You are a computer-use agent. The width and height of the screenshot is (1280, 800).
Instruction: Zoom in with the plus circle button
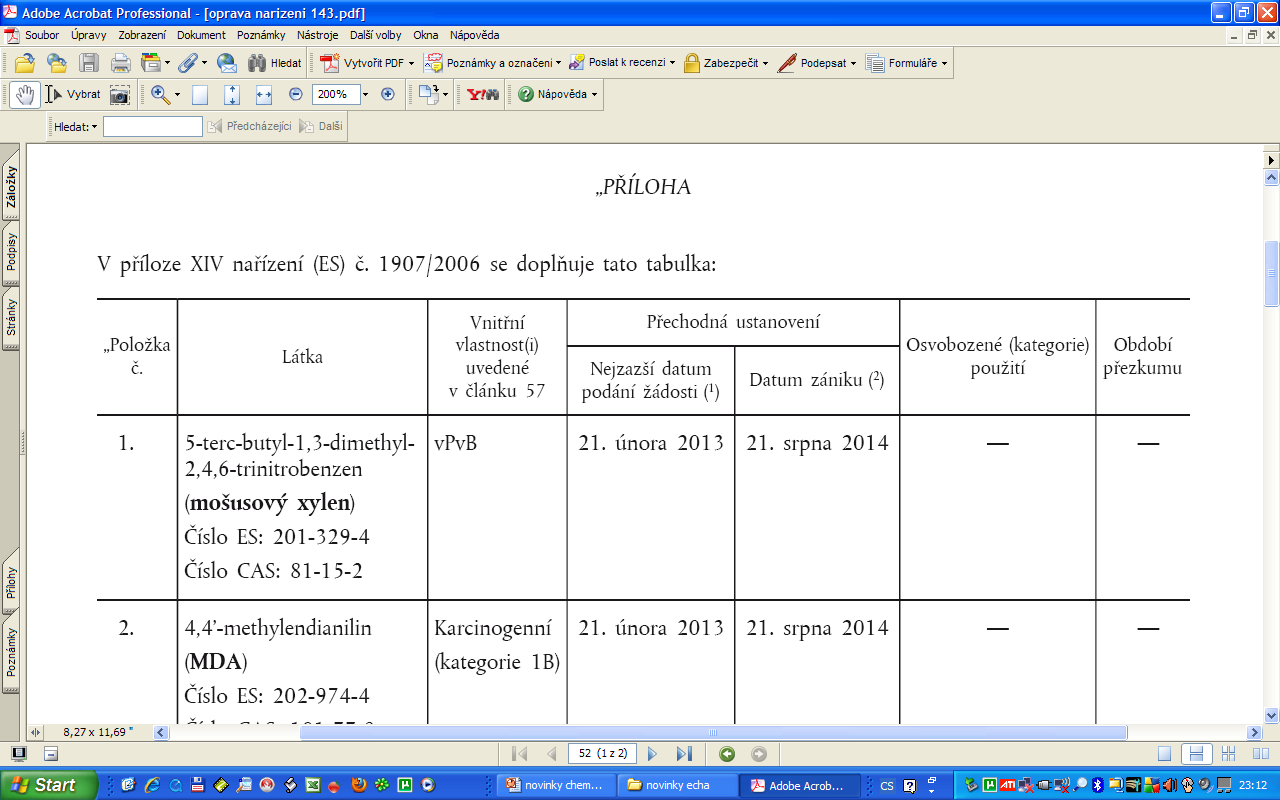click(x=388, y=94)
